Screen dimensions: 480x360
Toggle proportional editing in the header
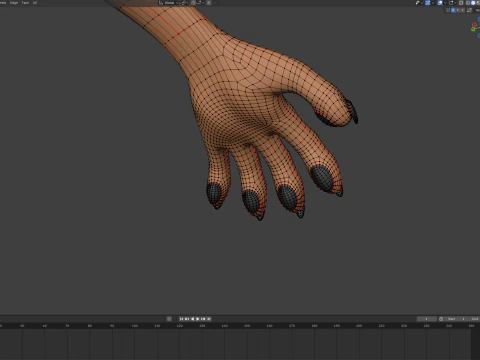click(x=209, y=3)
